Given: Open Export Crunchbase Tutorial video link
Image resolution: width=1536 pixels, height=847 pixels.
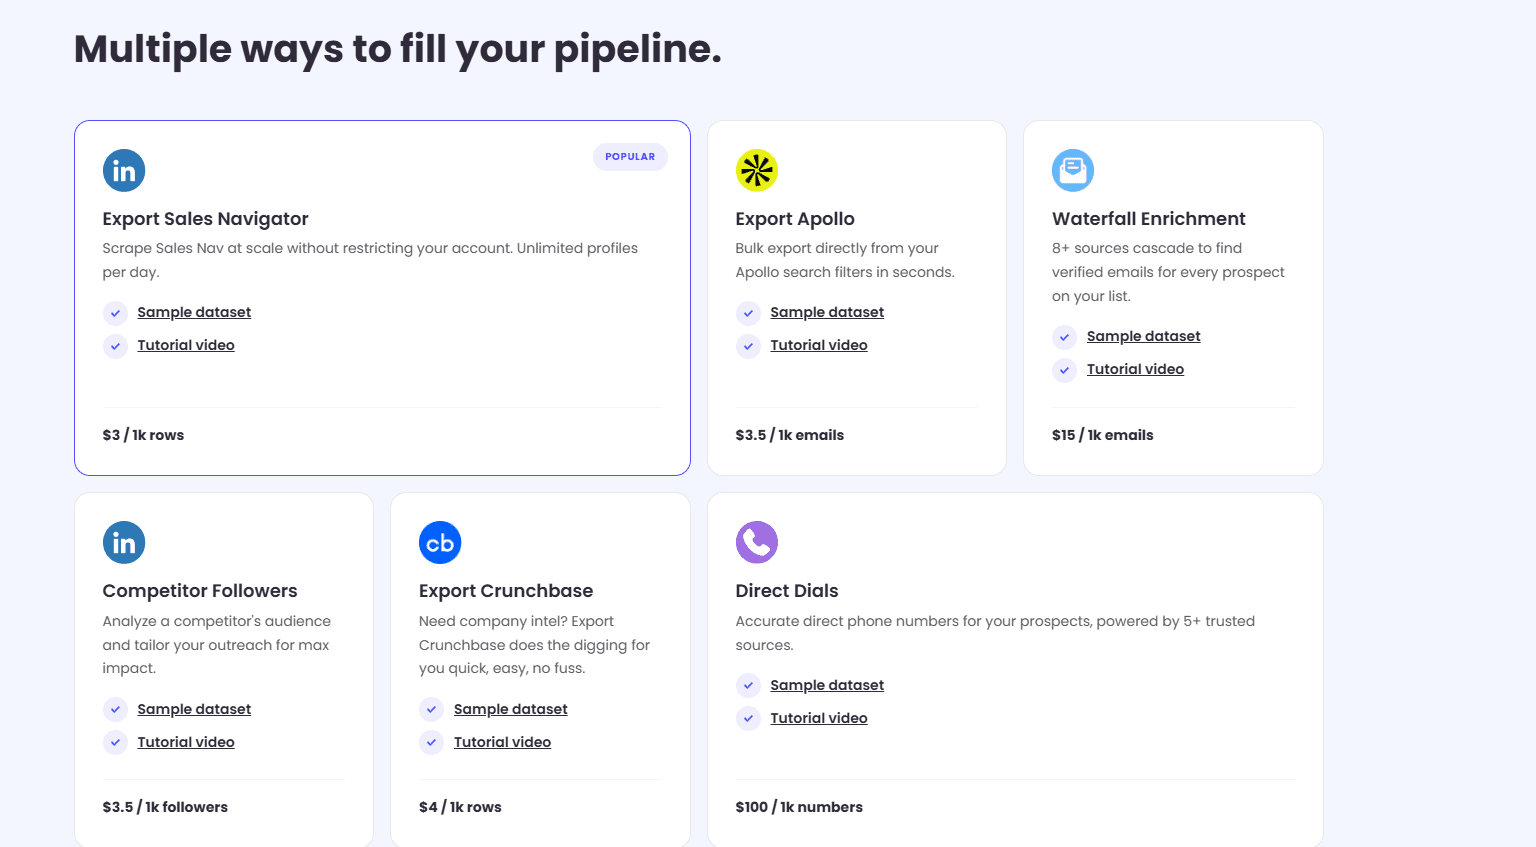Looking at the screenshot, I should 502,742.
